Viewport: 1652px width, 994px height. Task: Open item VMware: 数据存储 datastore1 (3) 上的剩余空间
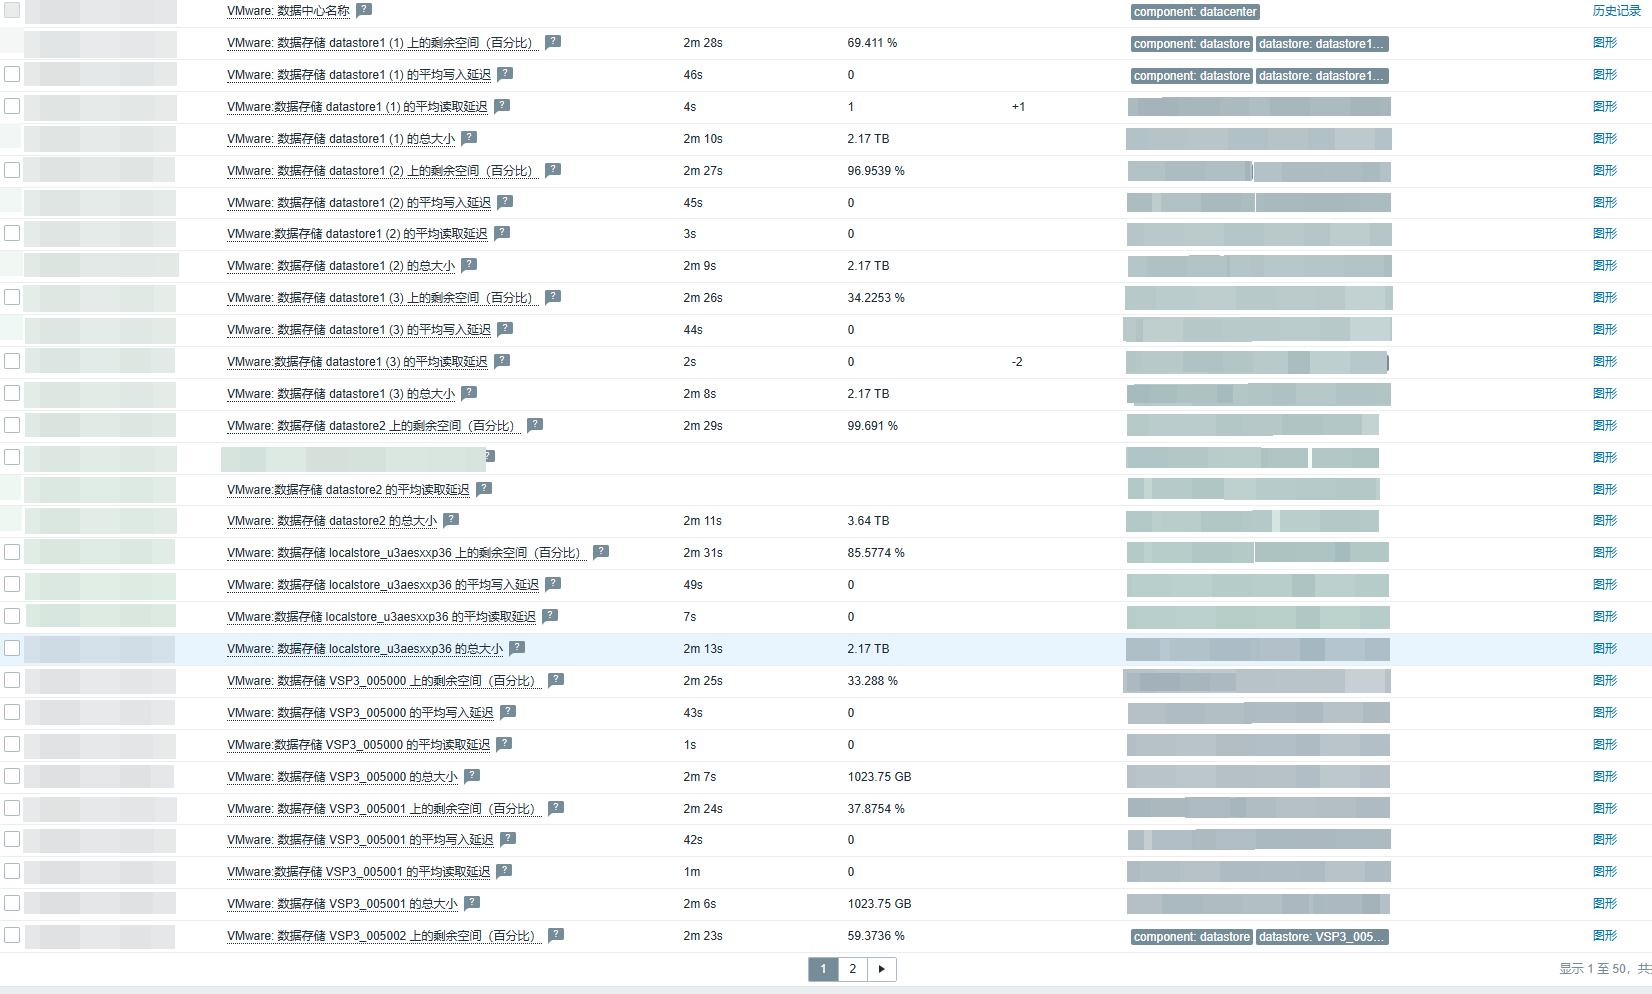tap(383, 298)
